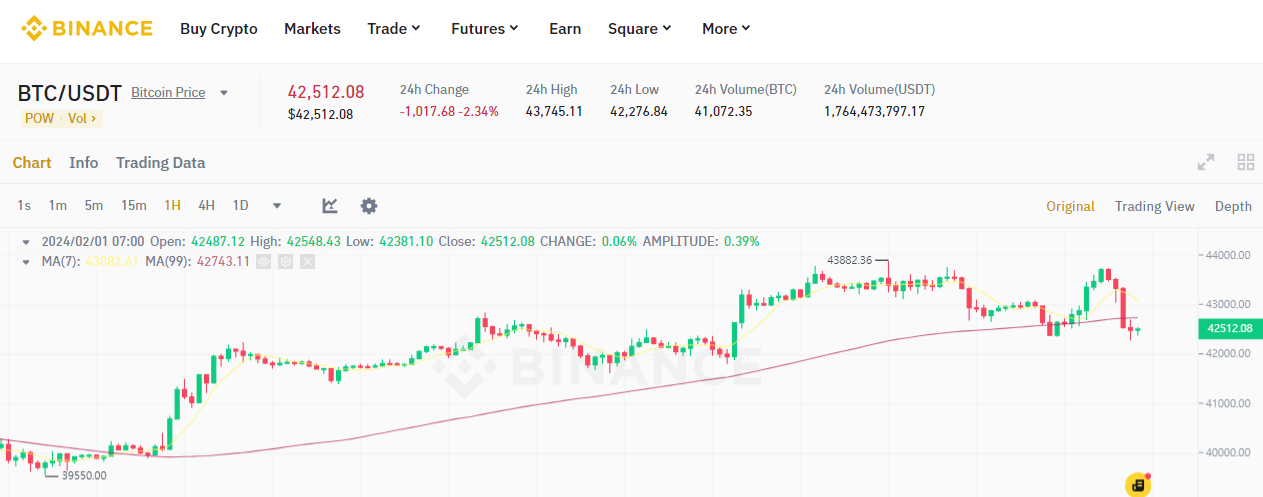This screenshot has height=497, width=1263.
Task: Click the yellow floating feedback icon
Action: [x=1138, y=486]
